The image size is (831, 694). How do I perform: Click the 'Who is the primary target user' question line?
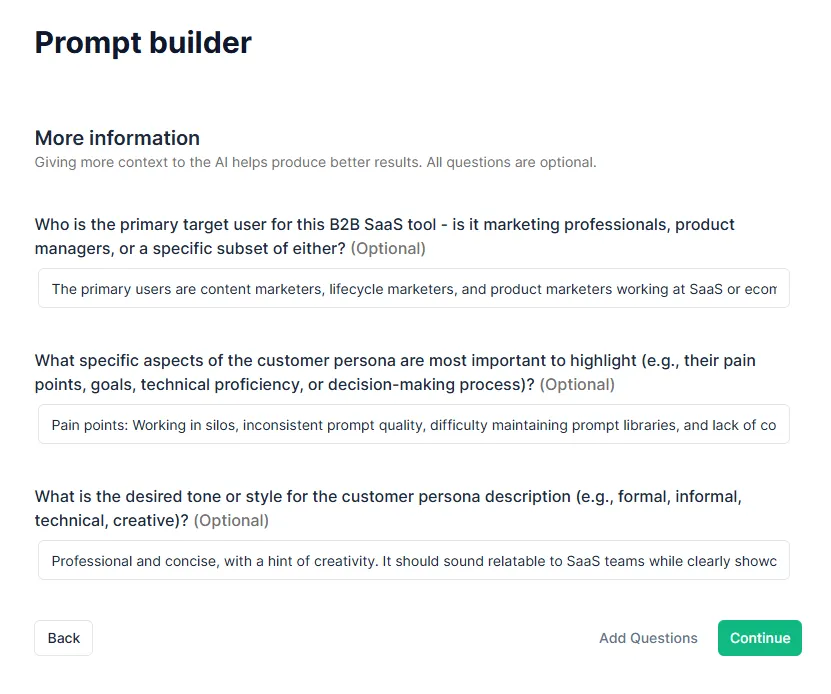[384, 225]
